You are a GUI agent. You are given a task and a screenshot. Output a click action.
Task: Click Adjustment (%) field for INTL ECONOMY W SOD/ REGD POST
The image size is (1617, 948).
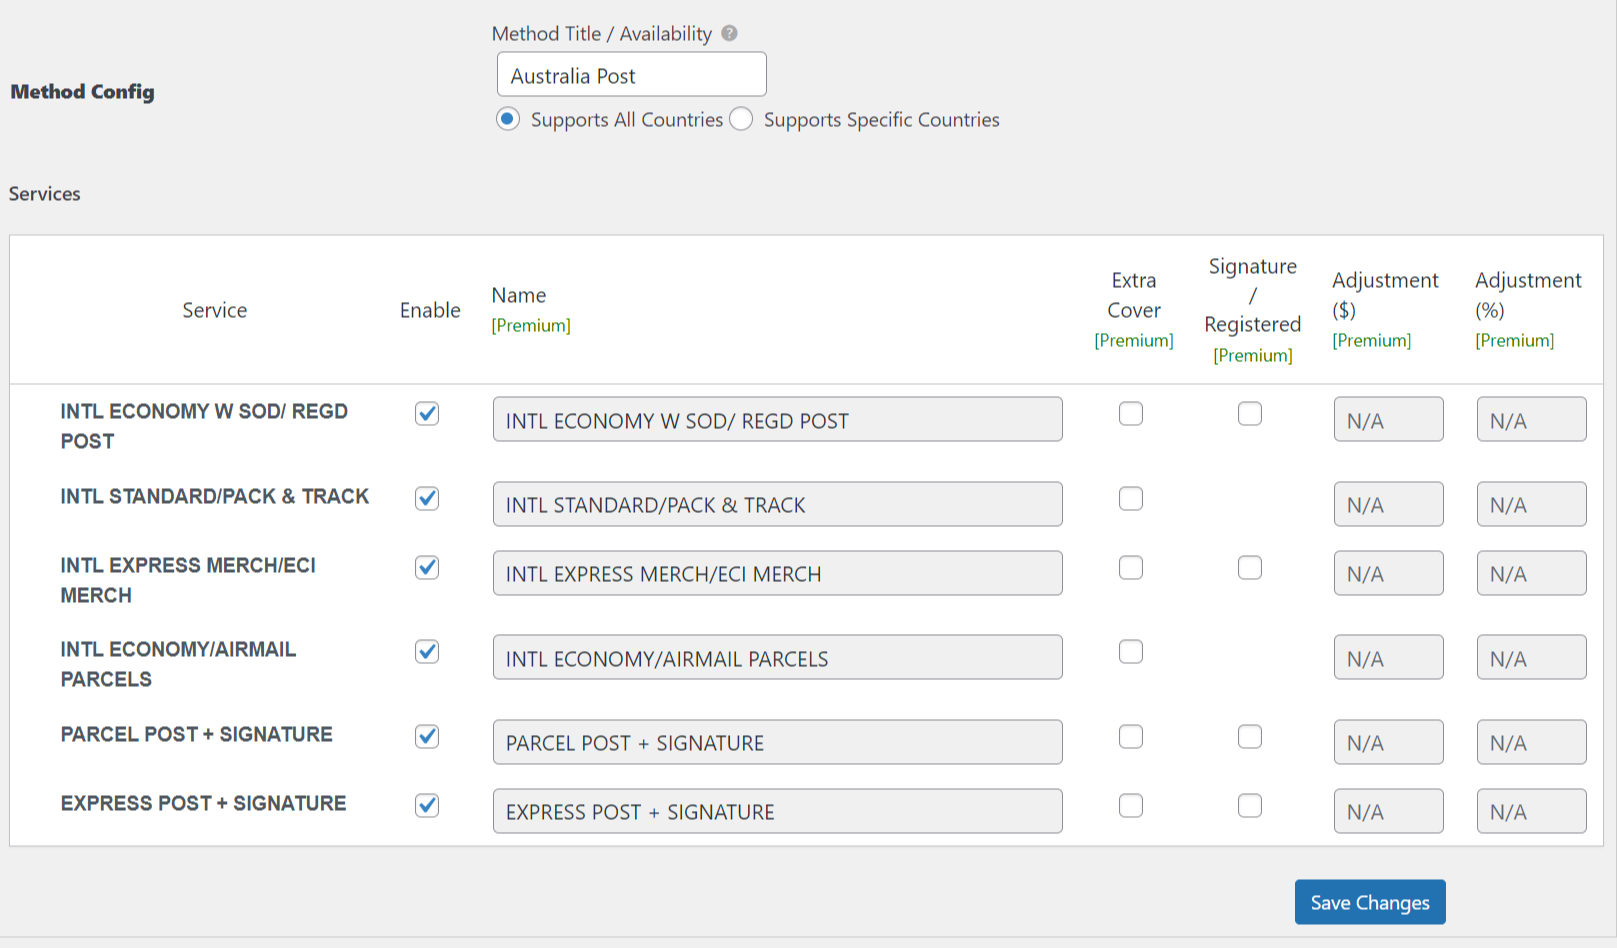1532,420
